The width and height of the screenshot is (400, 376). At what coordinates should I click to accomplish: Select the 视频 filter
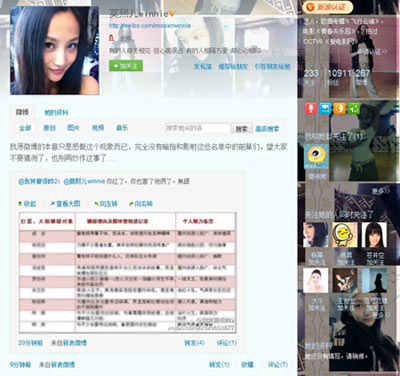[x=98, y=128]
